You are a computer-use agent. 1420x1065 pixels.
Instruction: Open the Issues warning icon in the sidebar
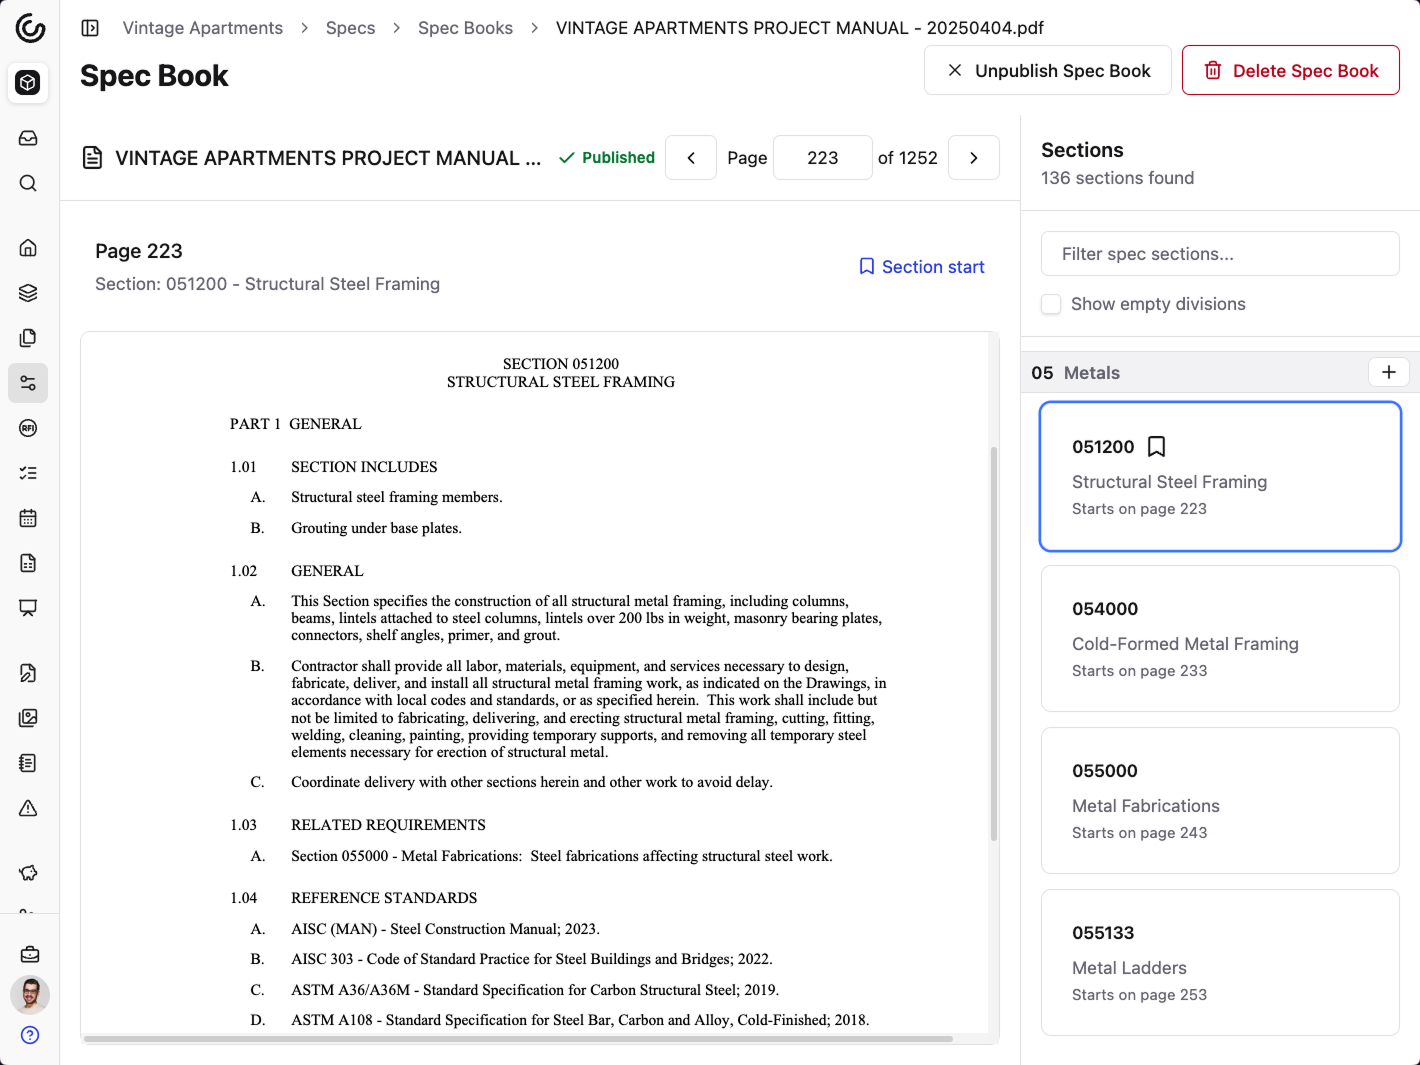28,808
